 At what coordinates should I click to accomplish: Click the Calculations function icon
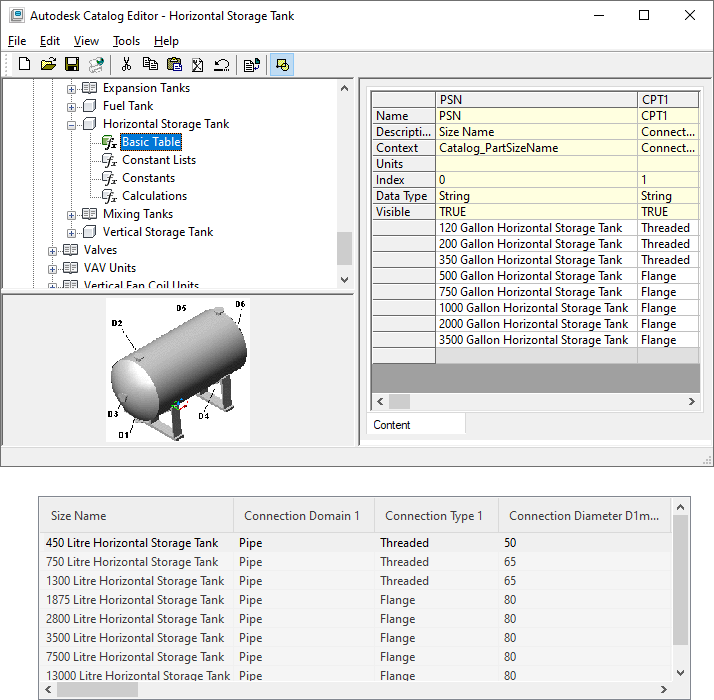pos(109,196)
